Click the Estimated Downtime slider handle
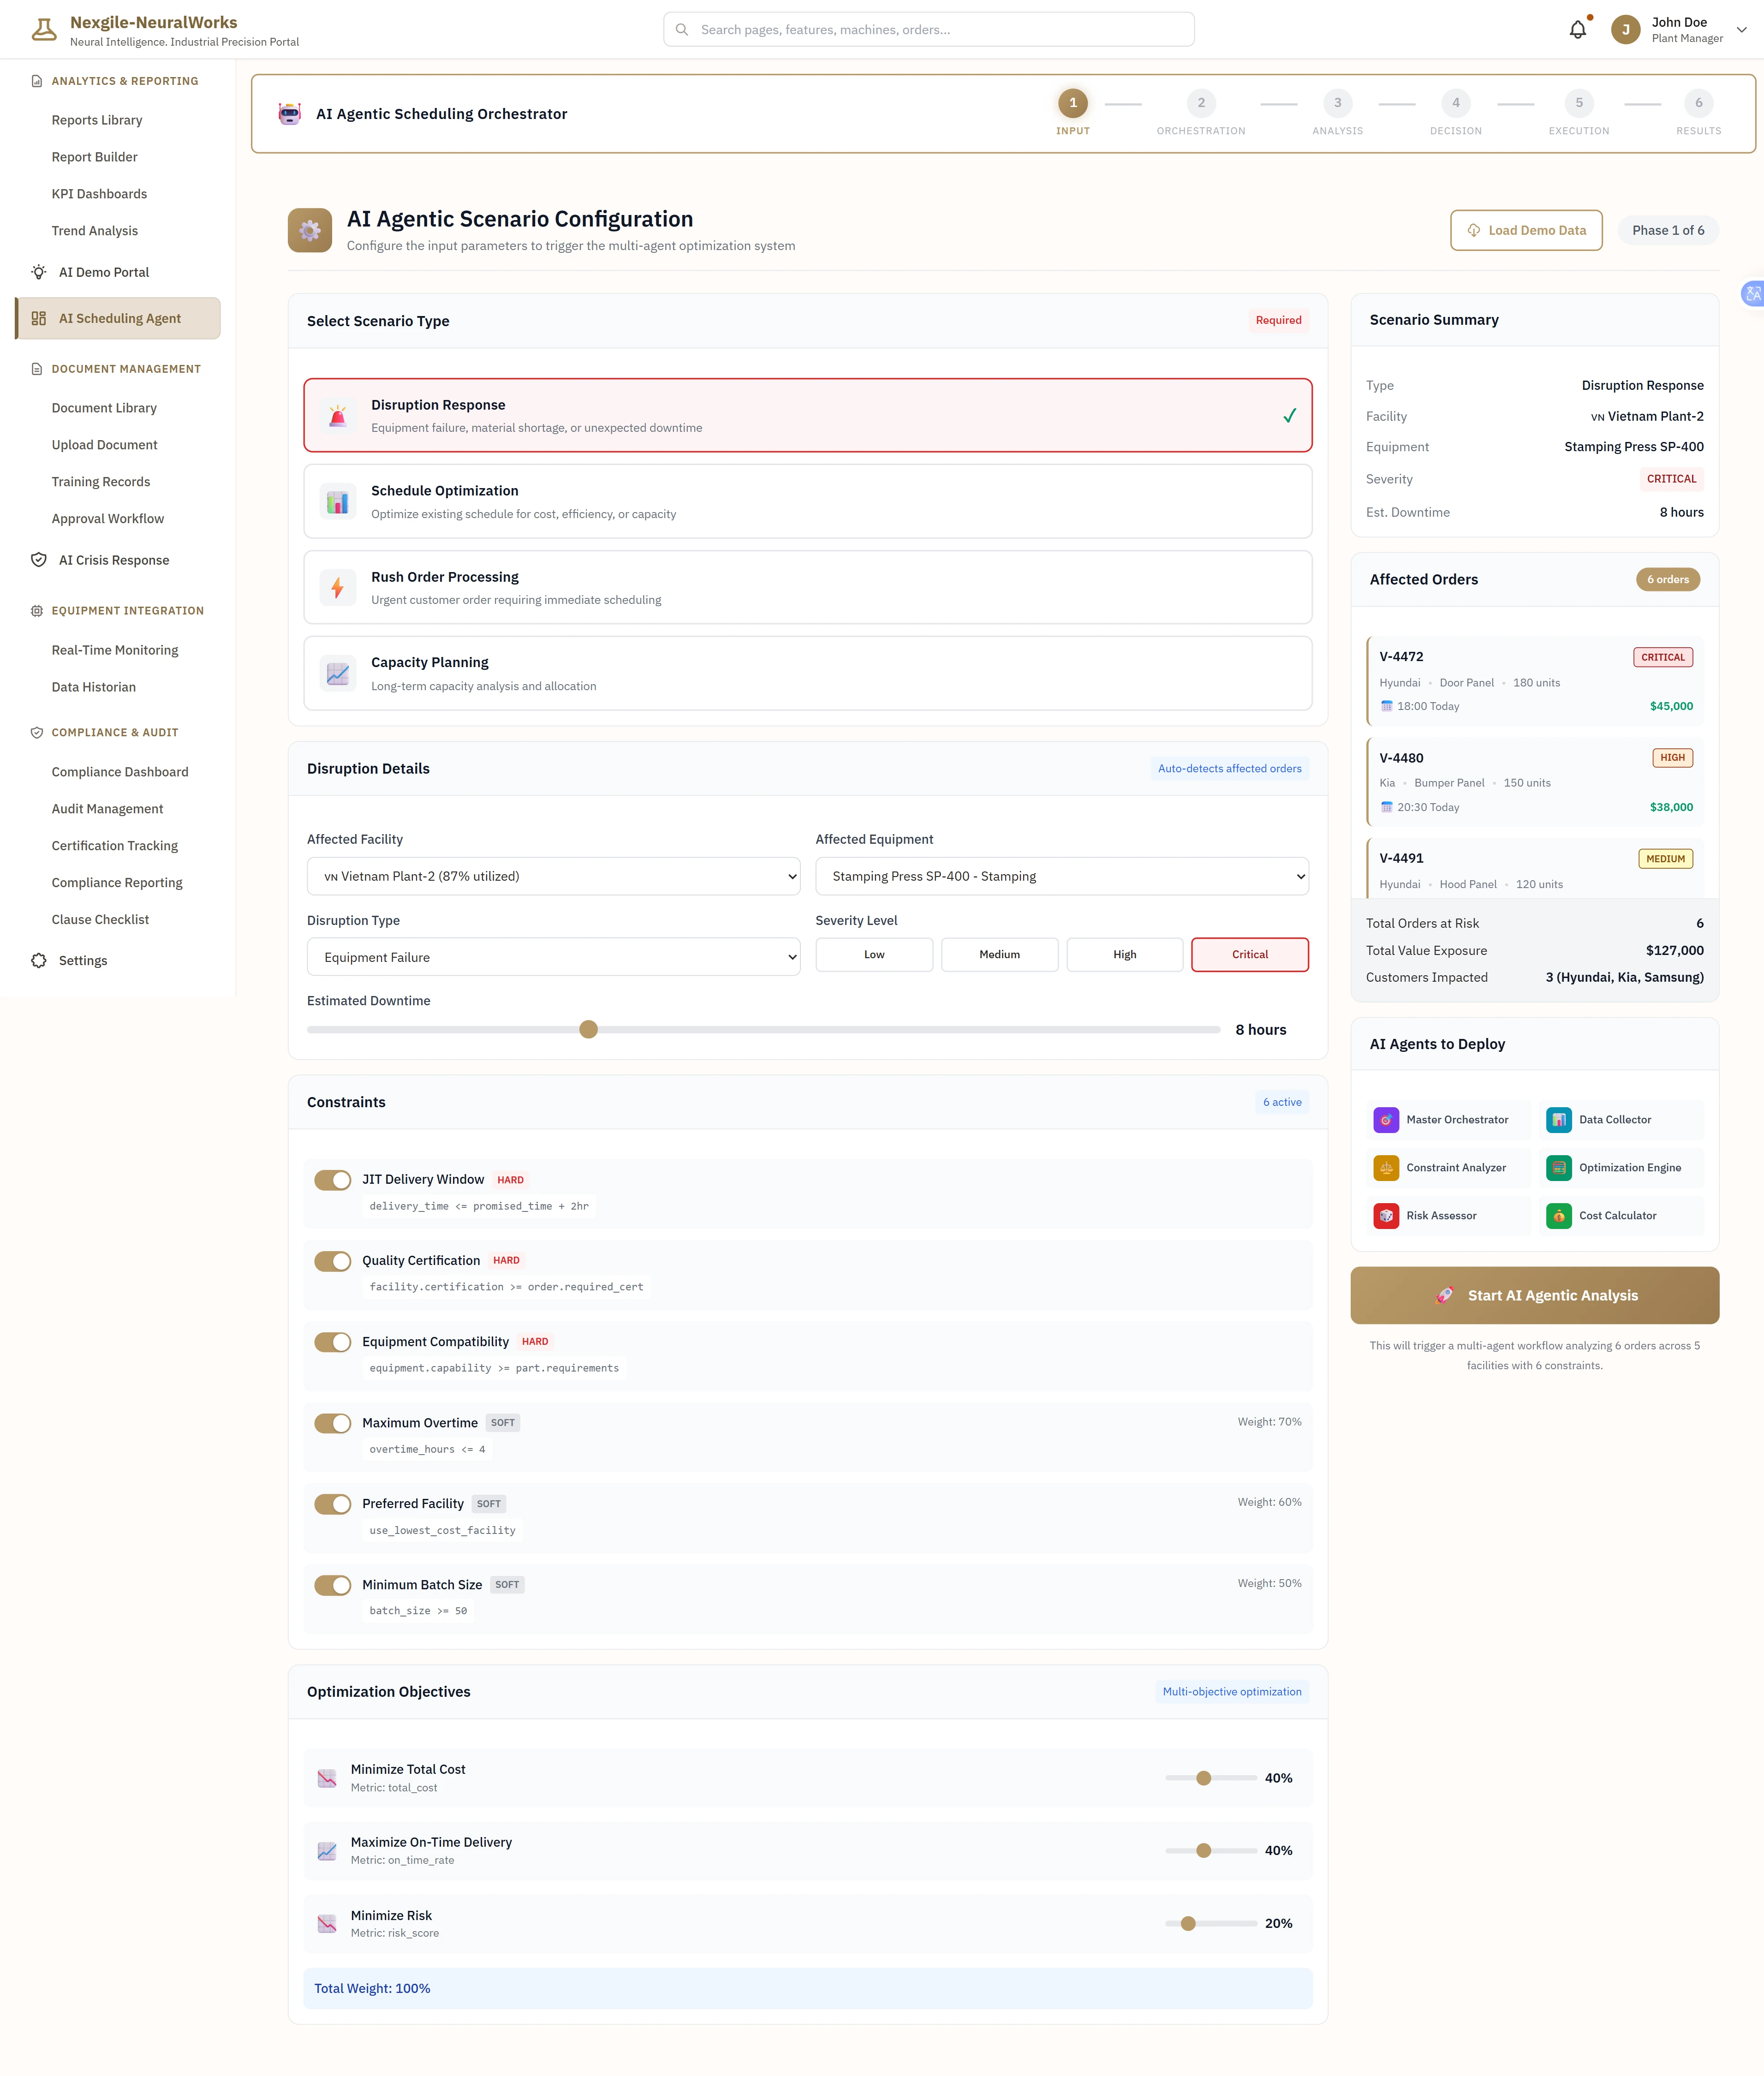 point(589,1030)
